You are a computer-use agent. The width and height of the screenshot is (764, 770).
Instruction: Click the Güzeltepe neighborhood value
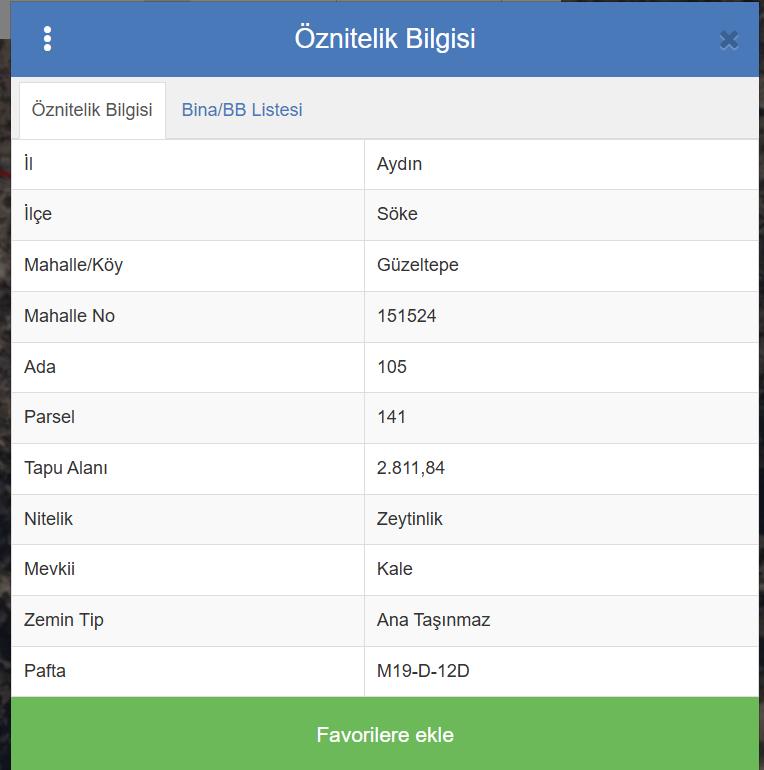418,265
